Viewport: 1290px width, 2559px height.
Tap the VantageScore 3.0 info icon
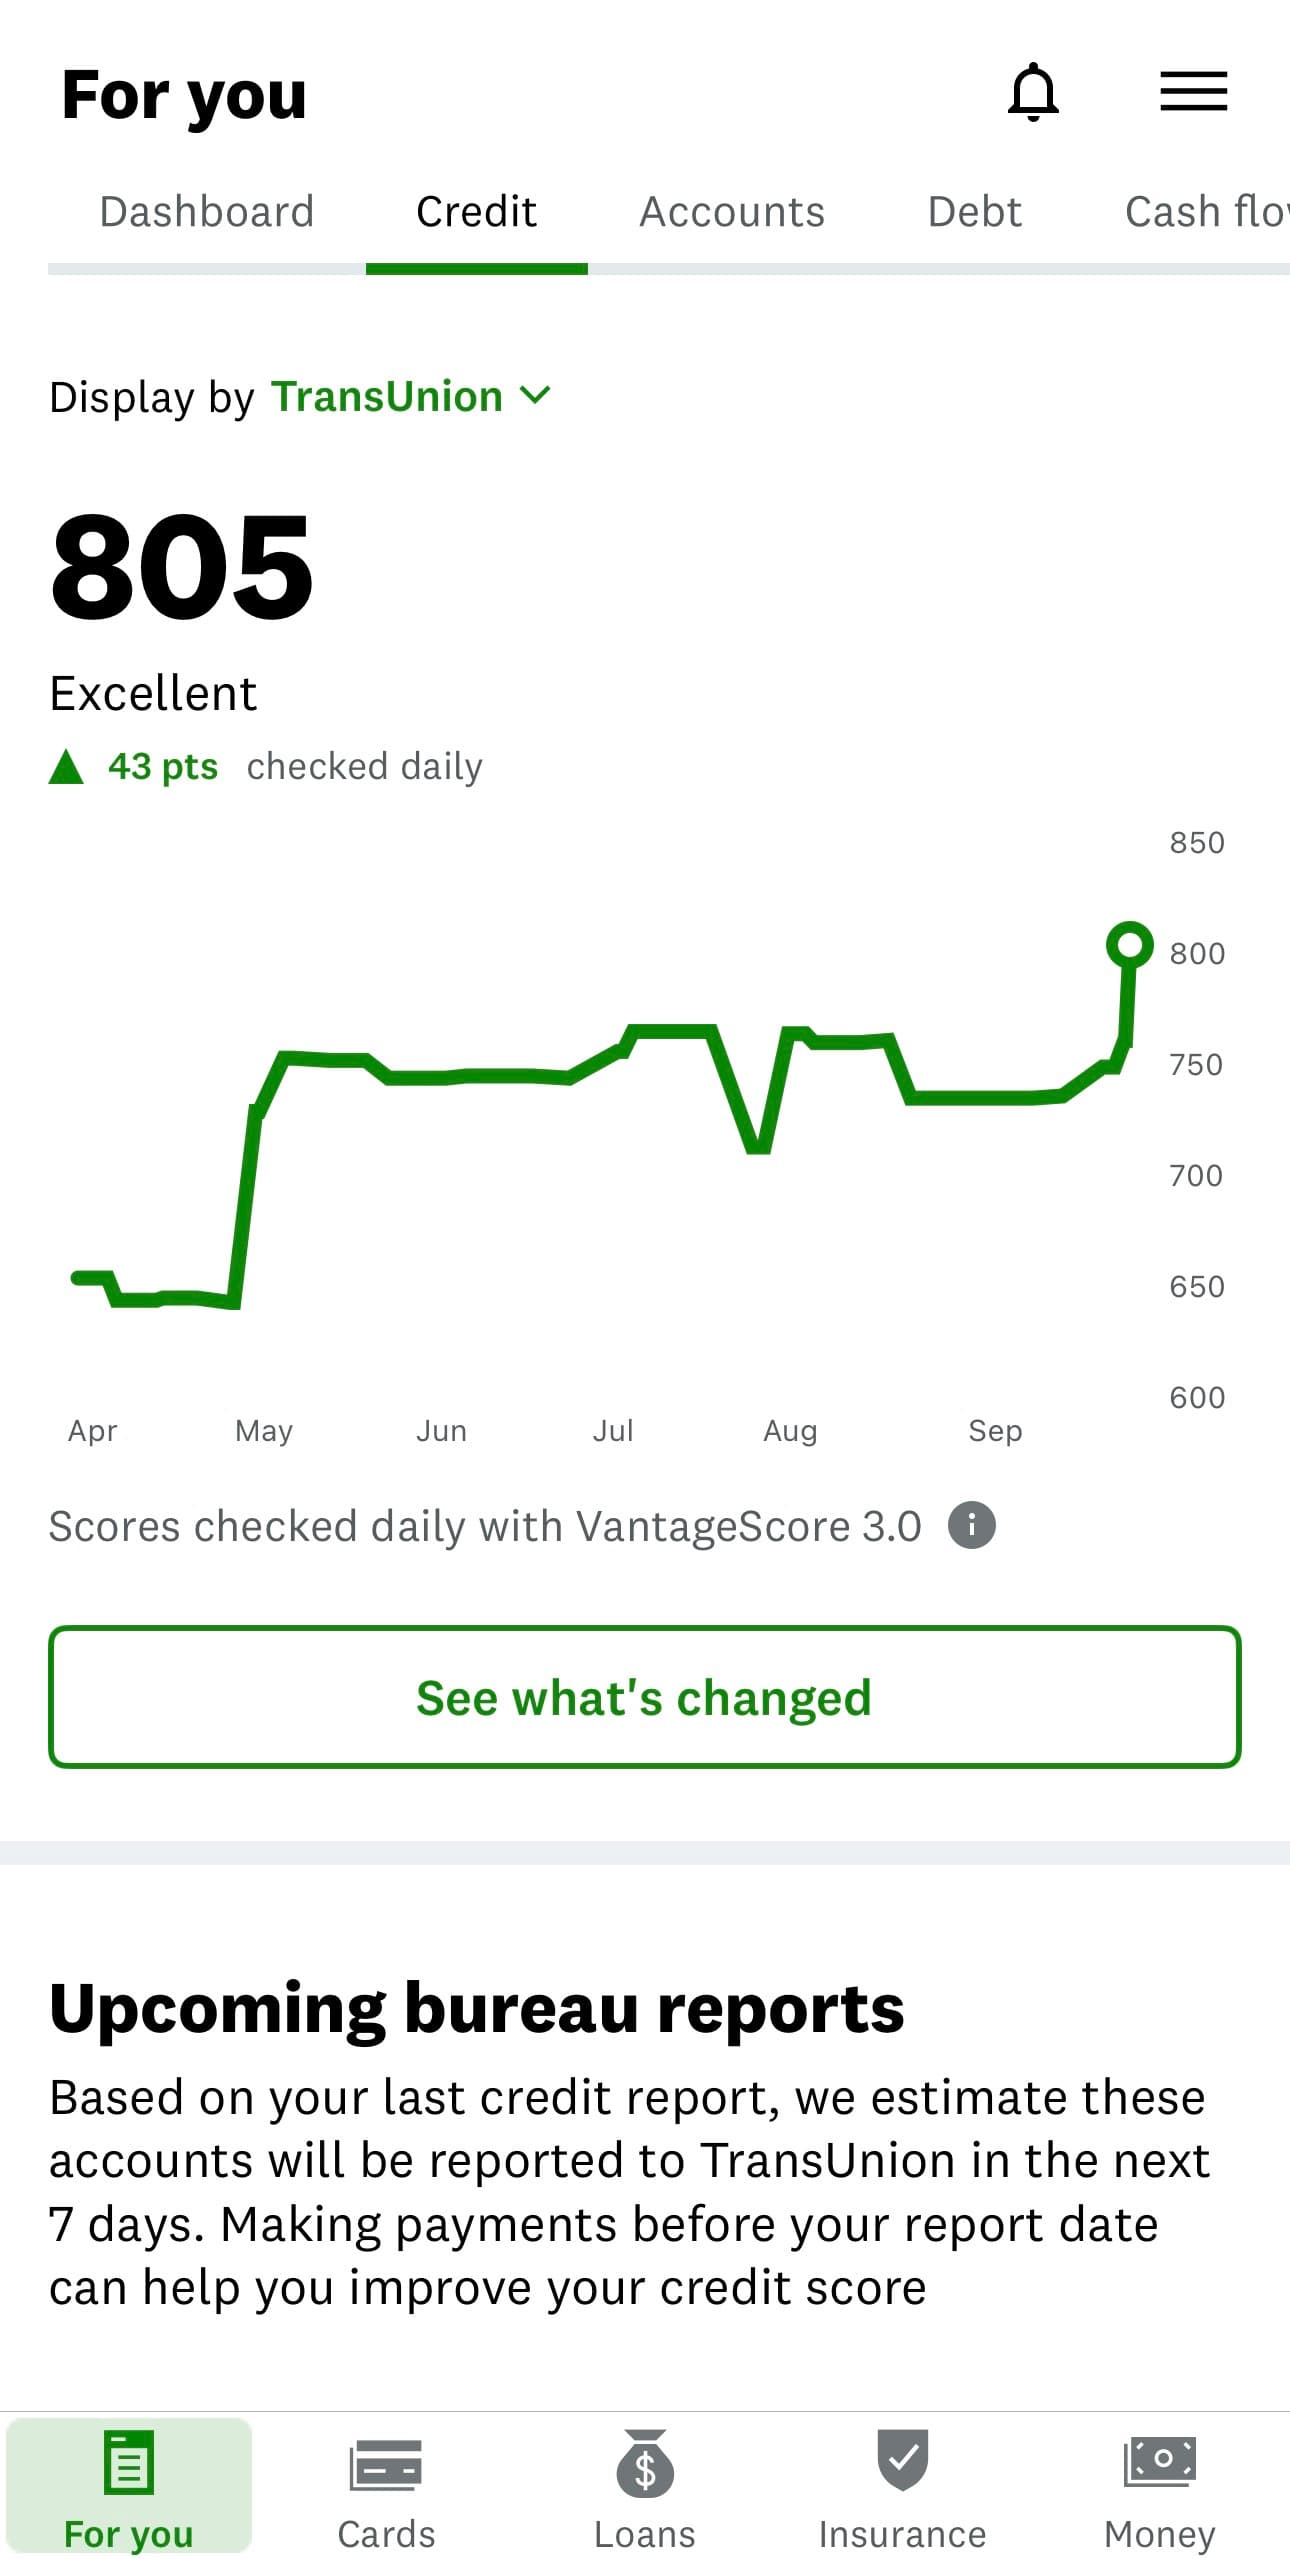(x=971, y=1525)
